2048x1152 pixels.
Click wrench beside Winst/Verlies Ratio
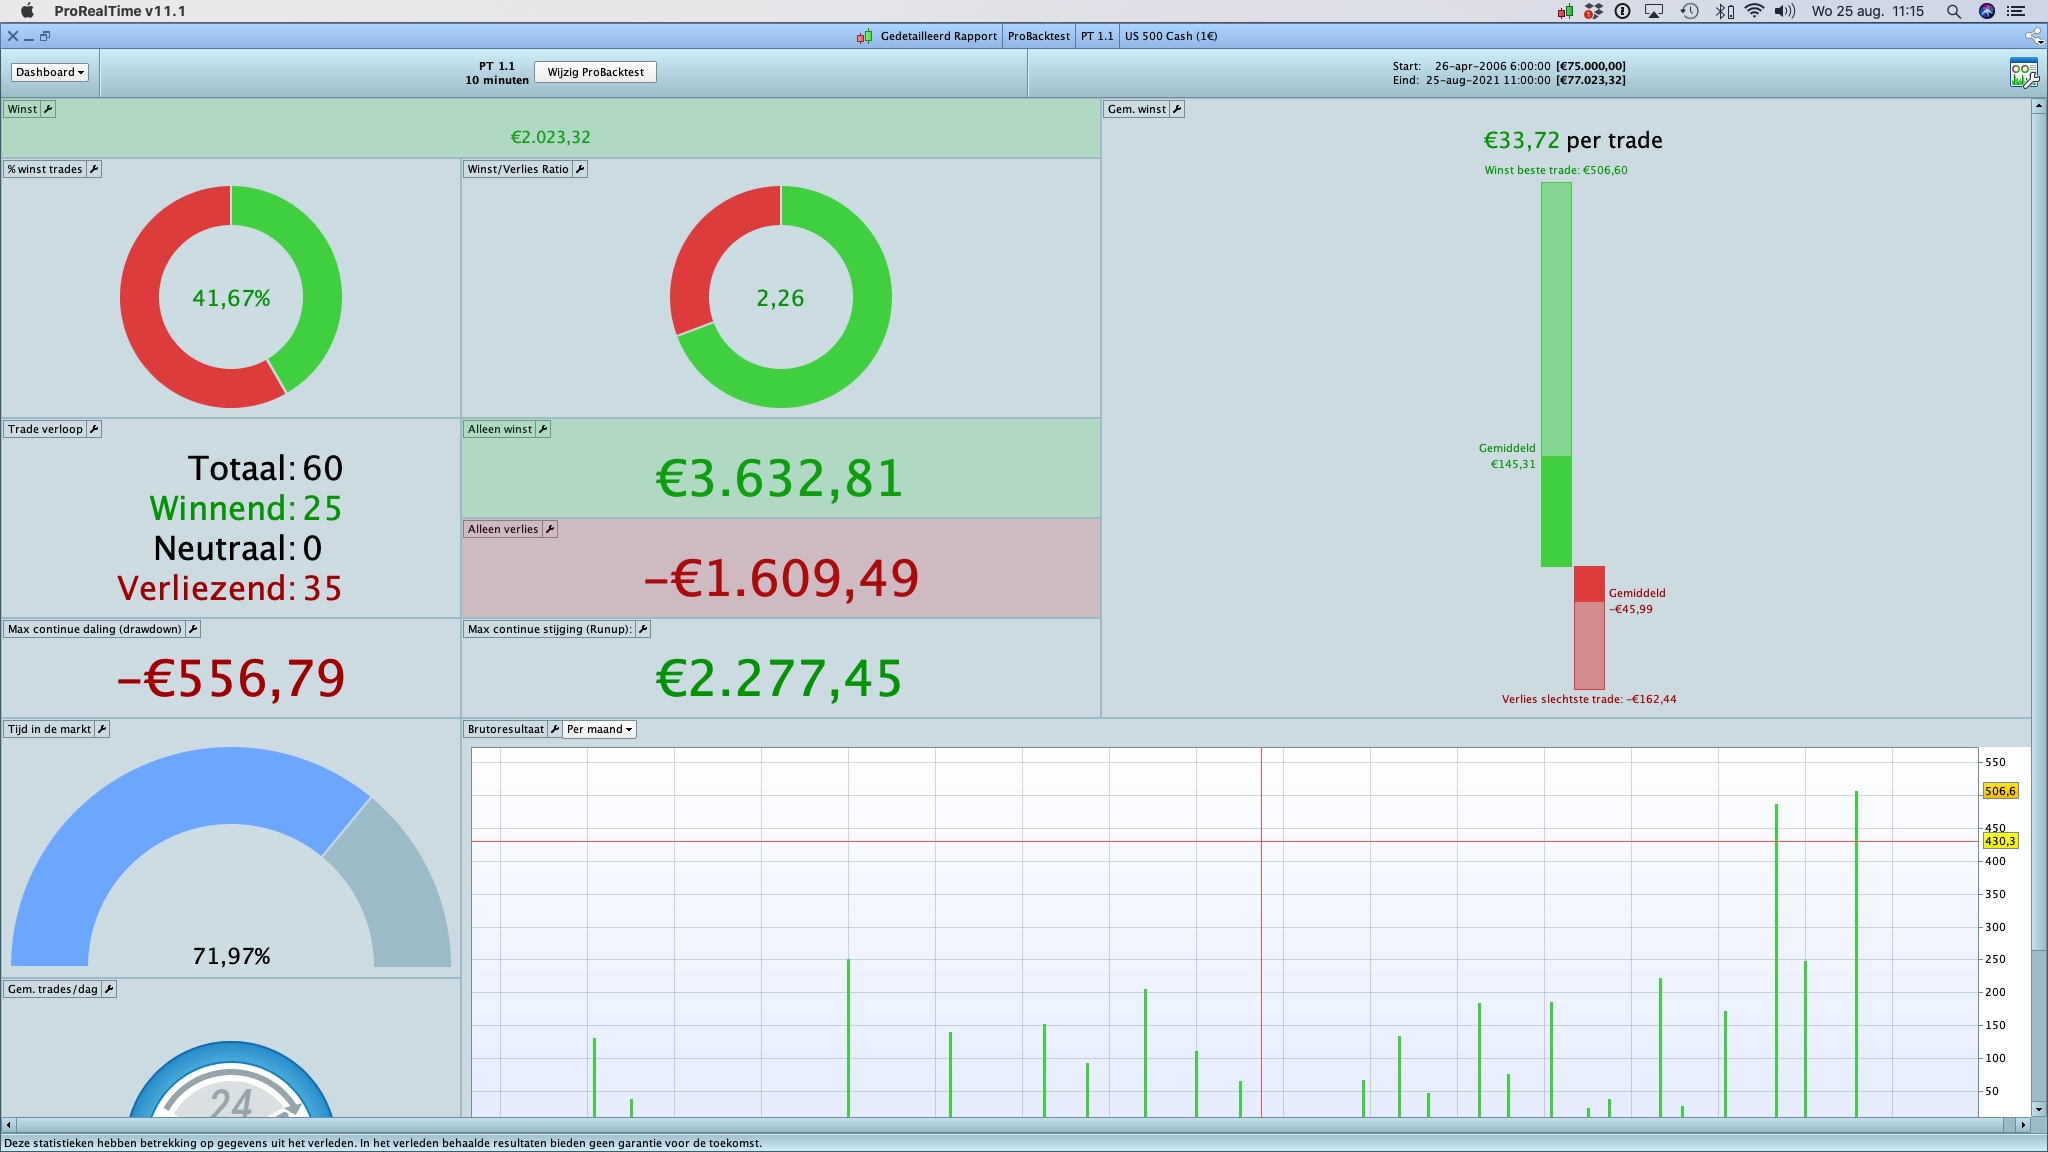580,169
